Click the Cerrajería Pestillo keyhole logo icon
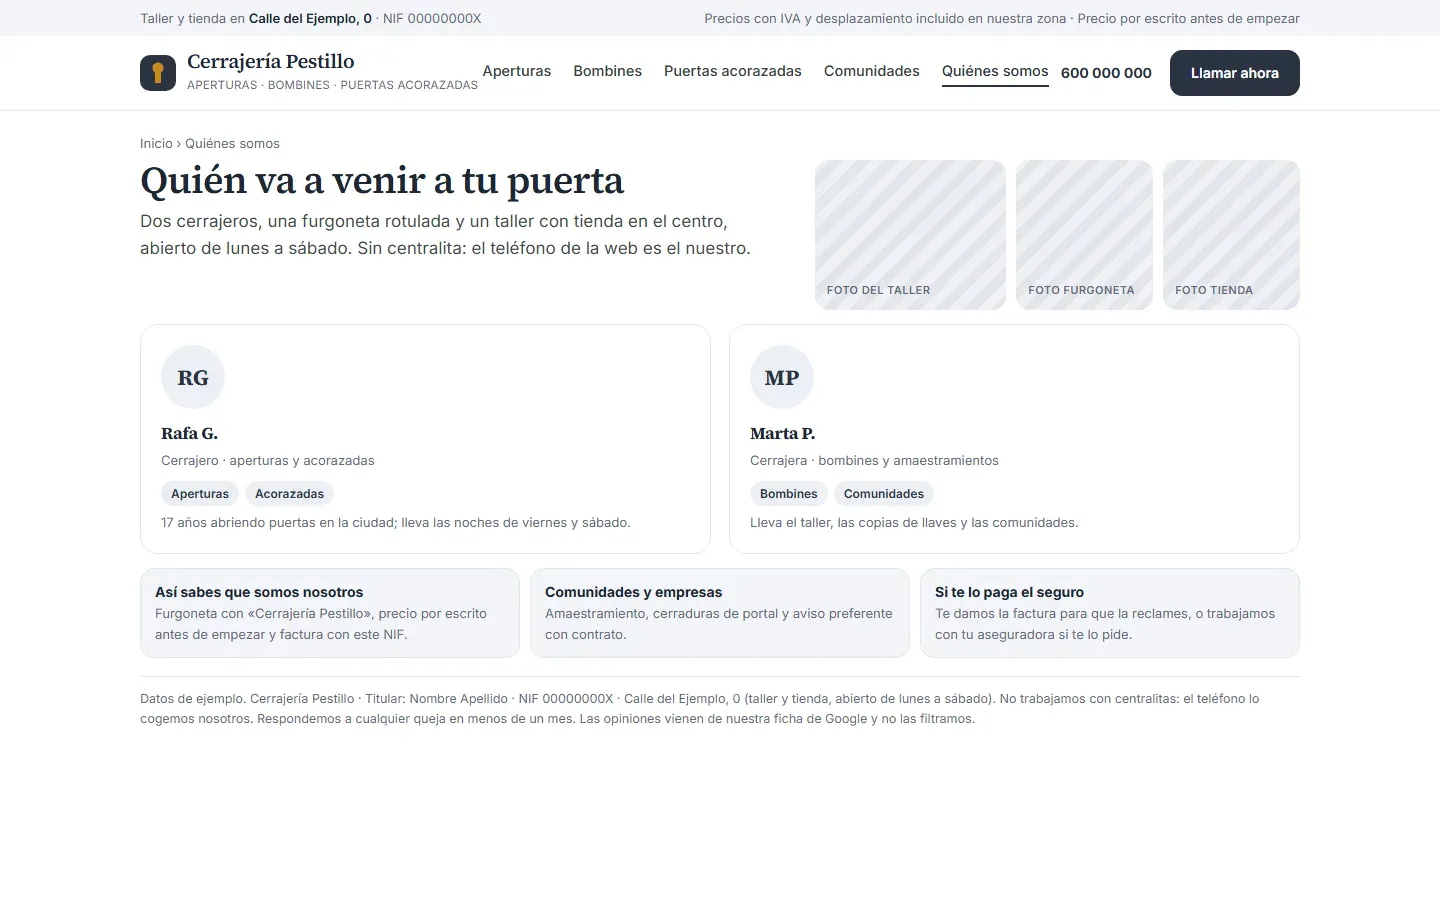 [x=158, y=73]
